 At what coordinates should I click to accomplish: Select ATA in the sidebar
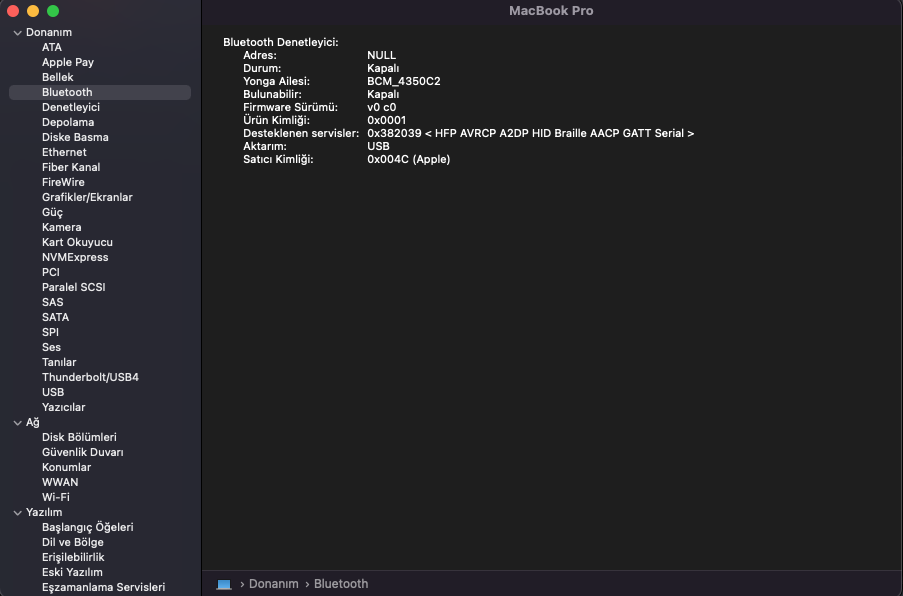(52, 47)
